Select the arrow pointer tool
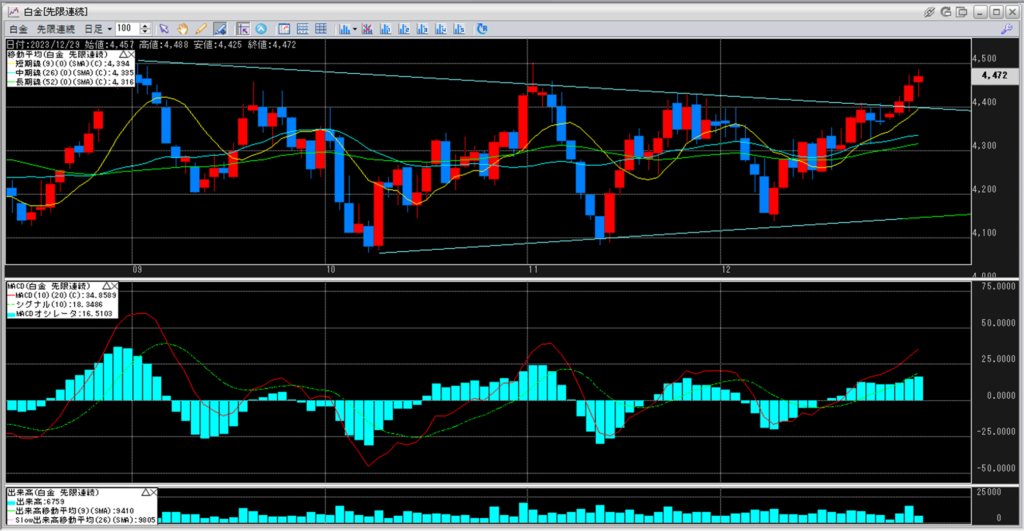This screenshot has height=531, width=1024. [x=164, y=29]
